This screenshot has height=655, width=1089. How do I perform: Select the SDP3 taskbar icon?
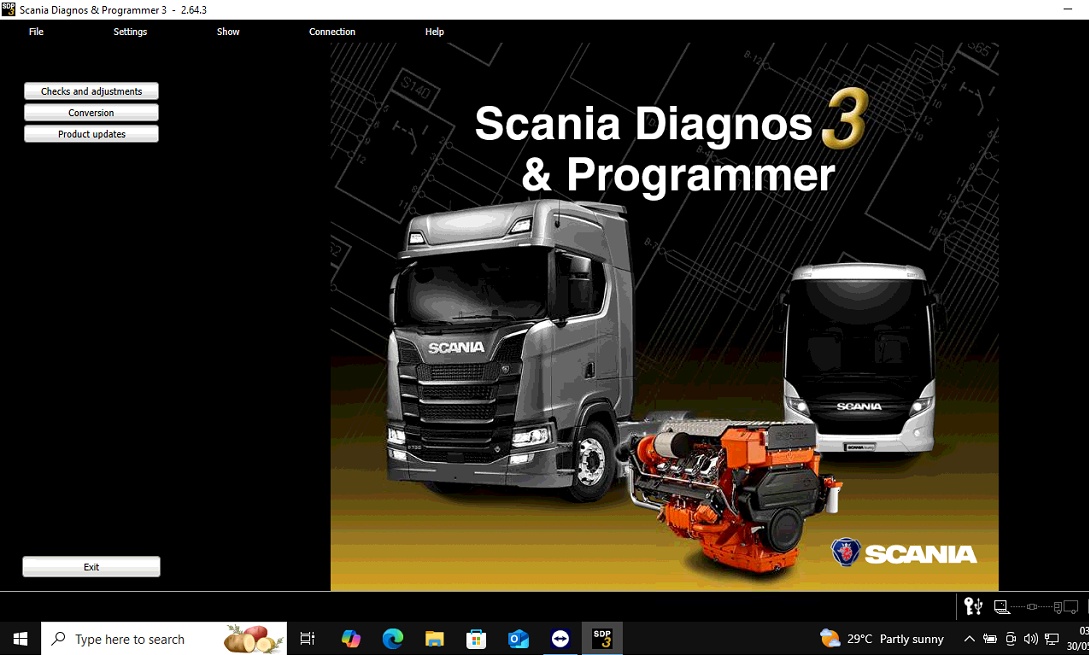602,638
